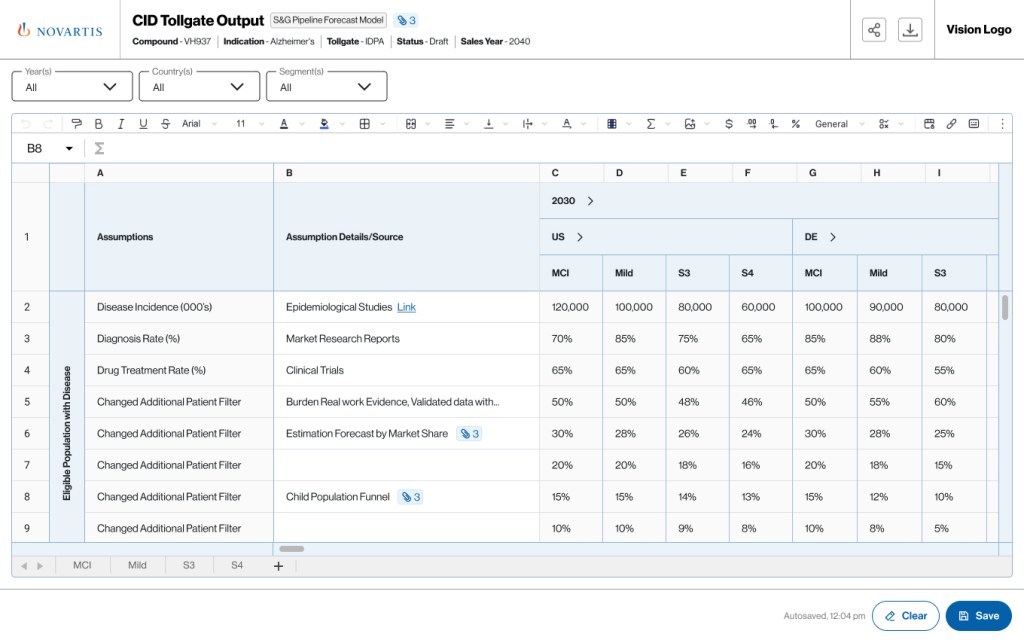Image resolution: width=1024 pixels, height=643 pixels.
Task: Expand the 2030 year column group
Action: click(590, 201)
